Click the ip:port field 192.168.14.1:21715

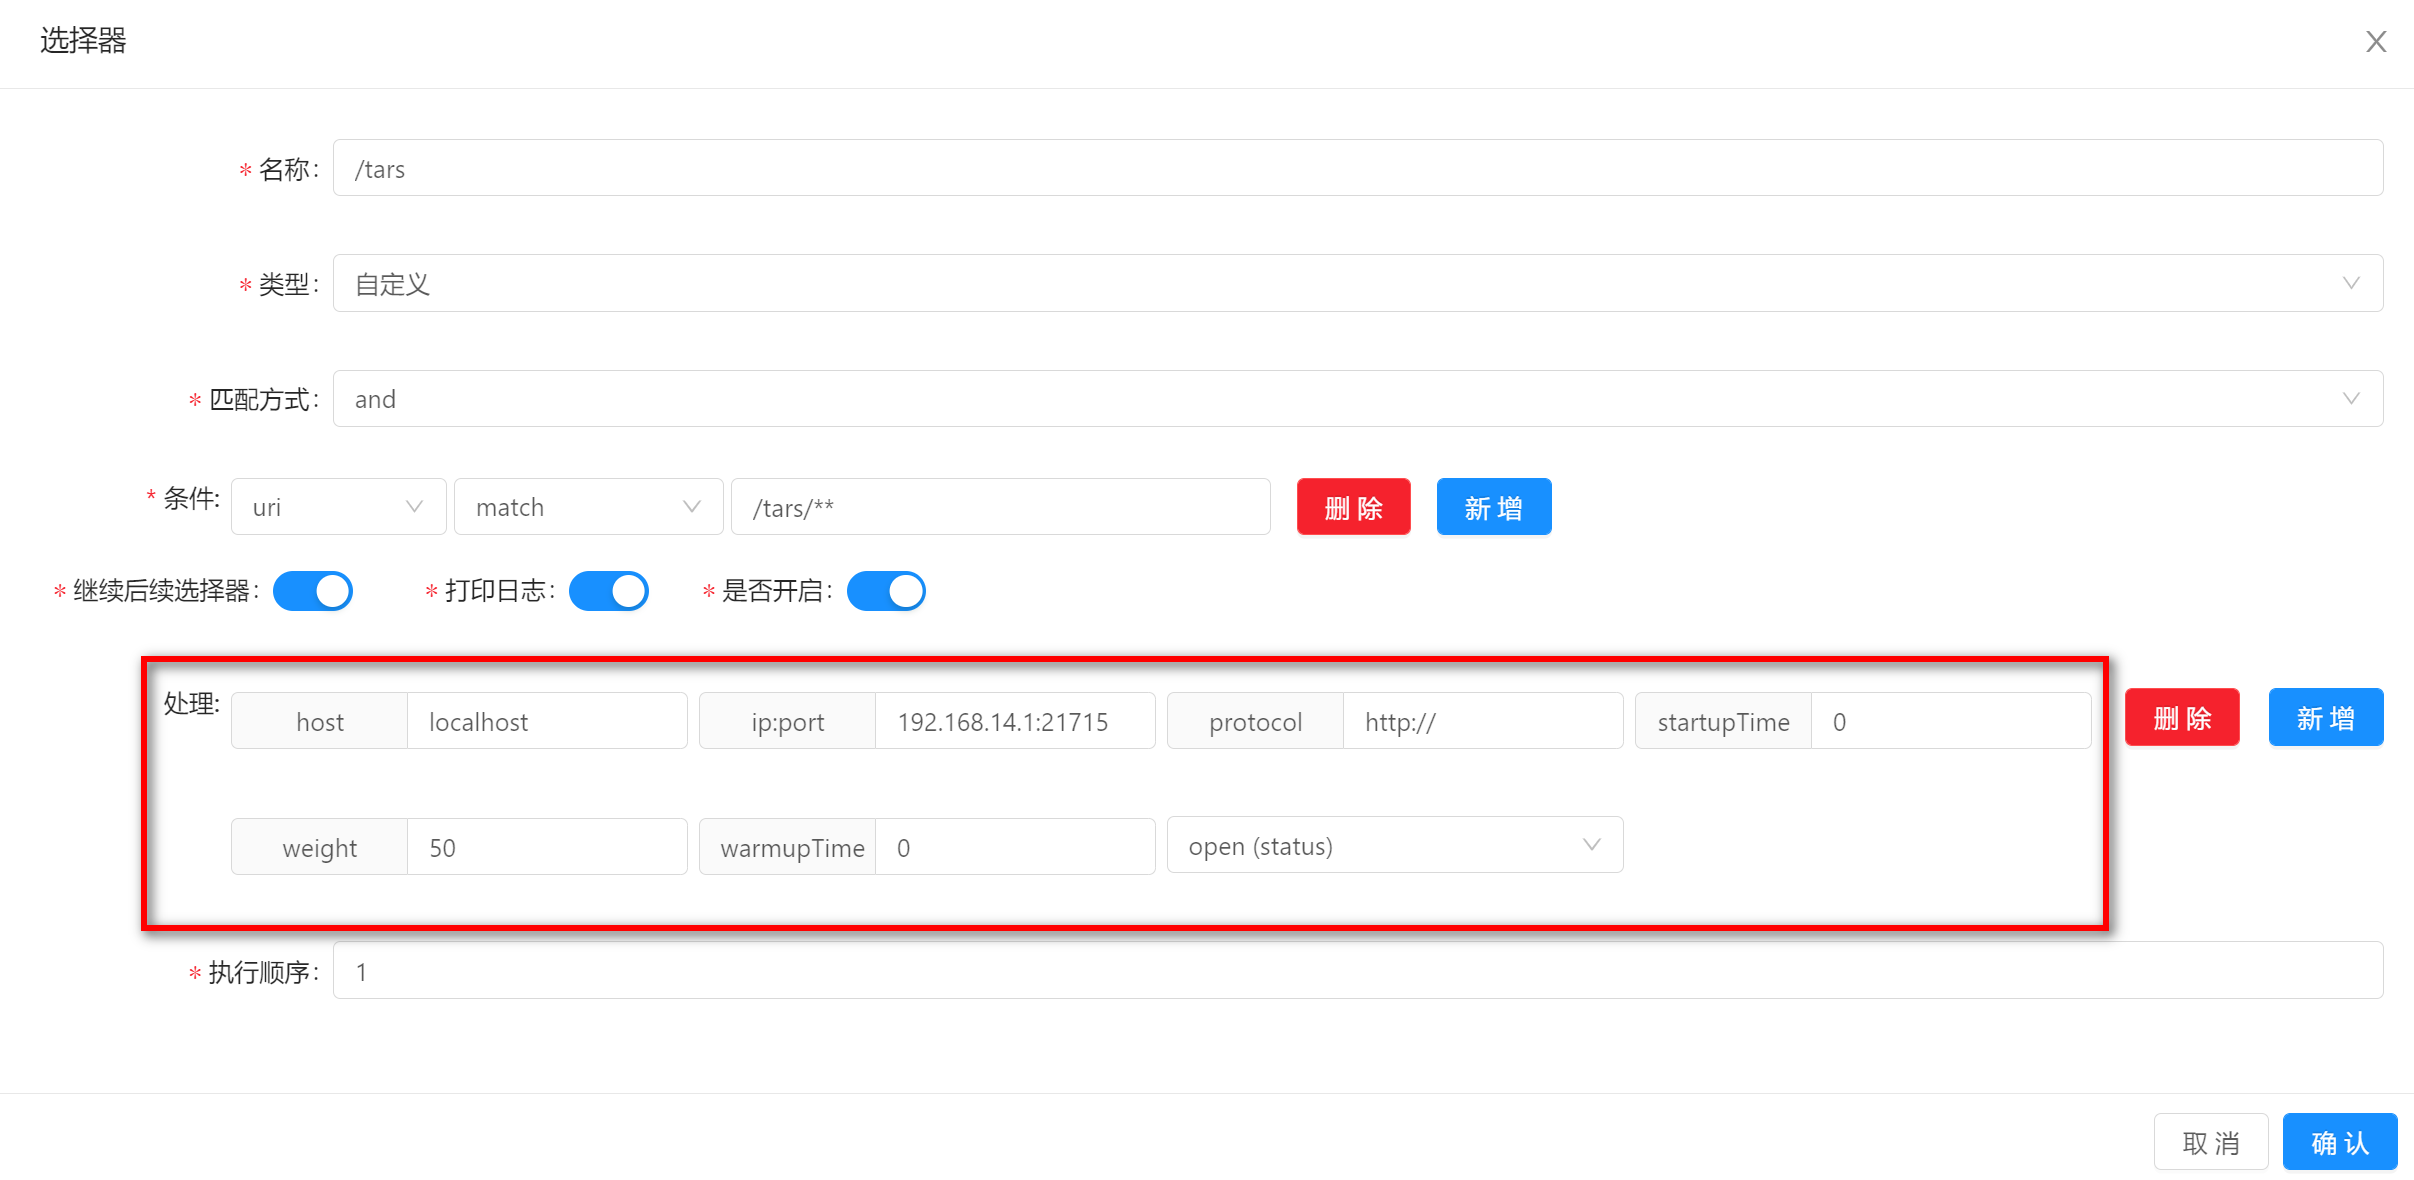(x=1014, y=721)
